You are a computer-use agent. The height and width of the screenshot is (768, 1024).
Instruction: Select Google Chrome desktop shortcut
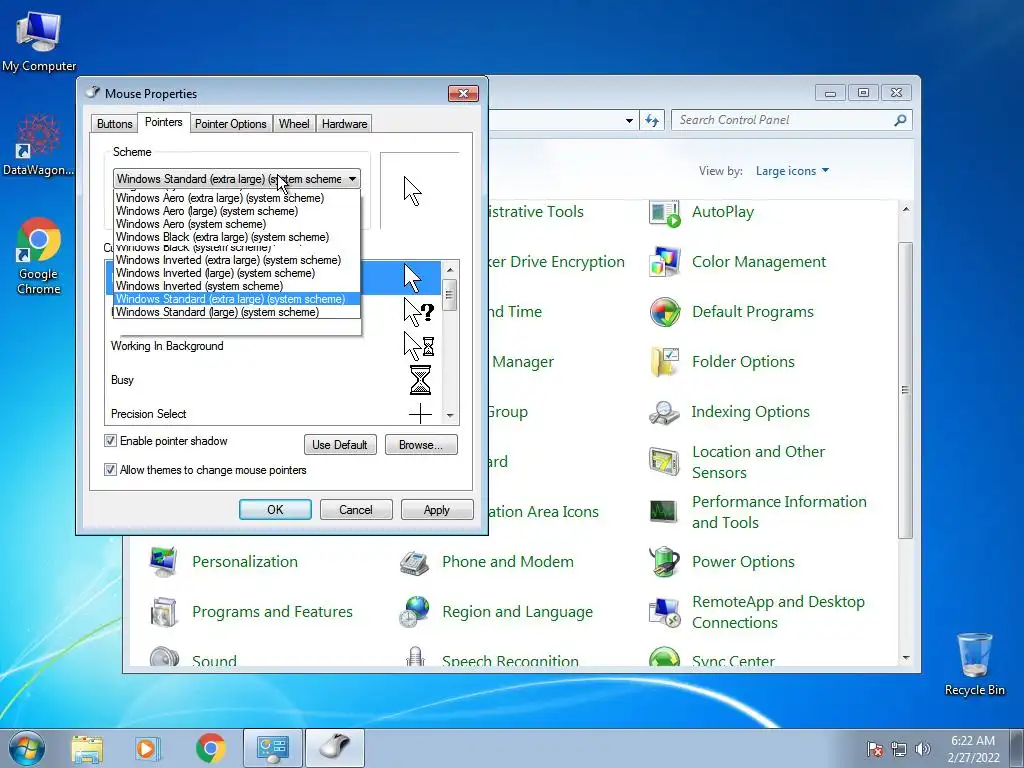39,257
